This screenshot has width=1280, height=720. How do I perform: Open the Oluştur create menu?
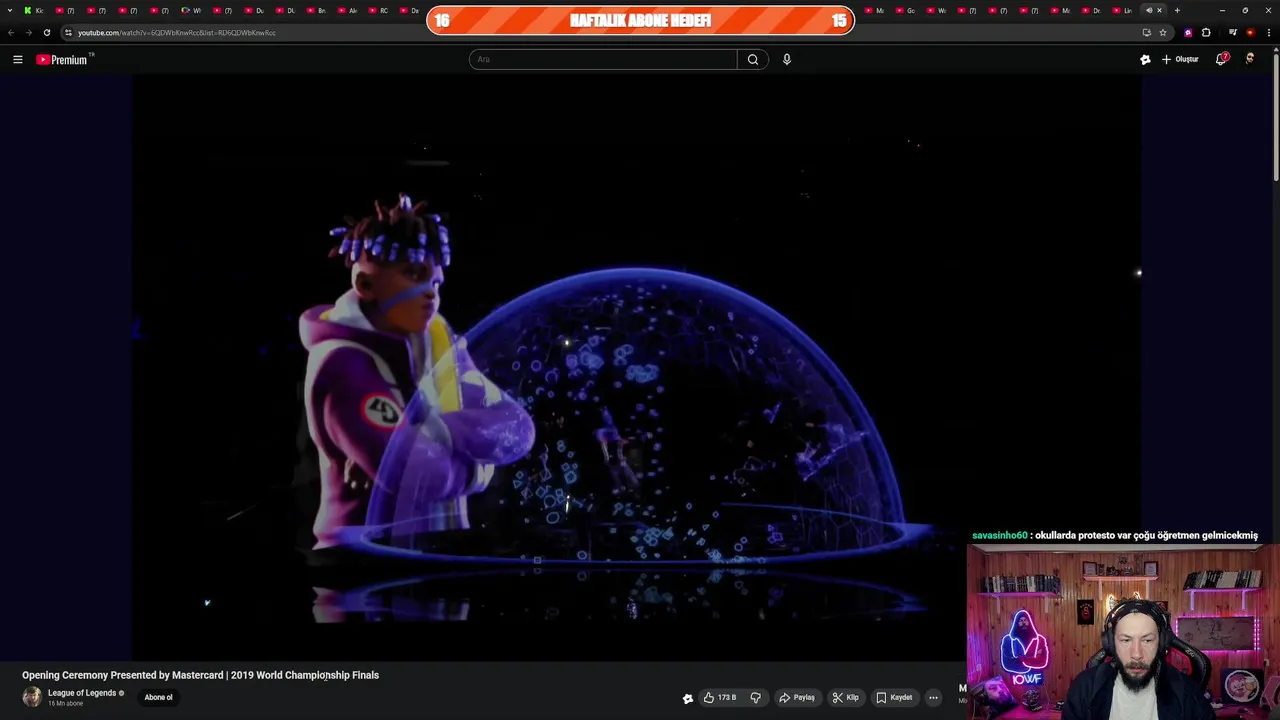point(1180,59)
